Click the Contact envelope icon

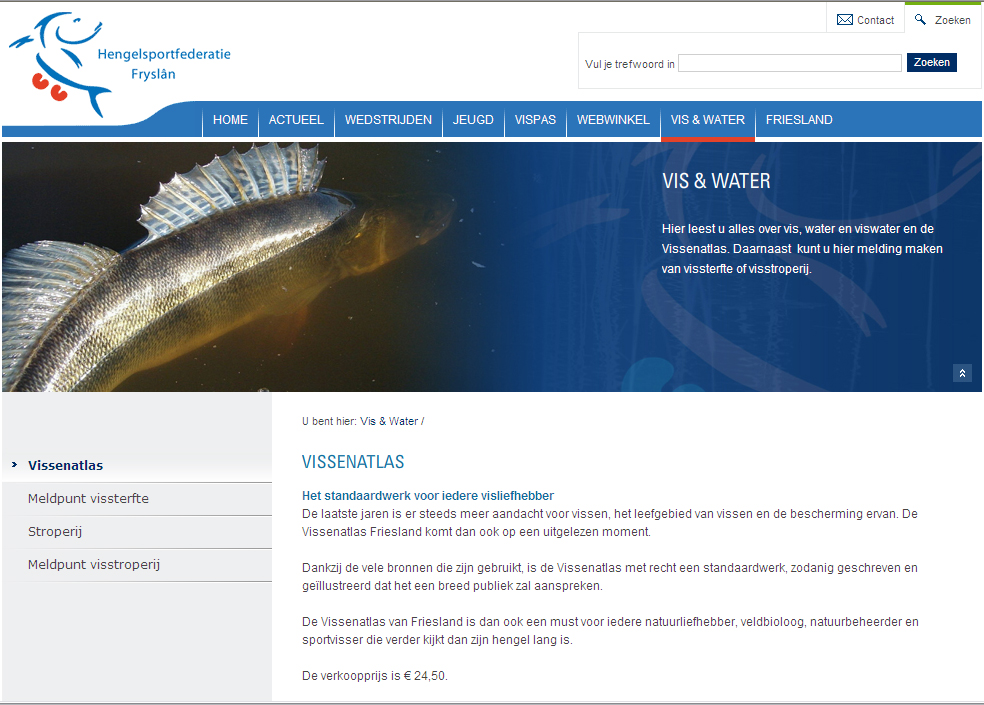845,20
